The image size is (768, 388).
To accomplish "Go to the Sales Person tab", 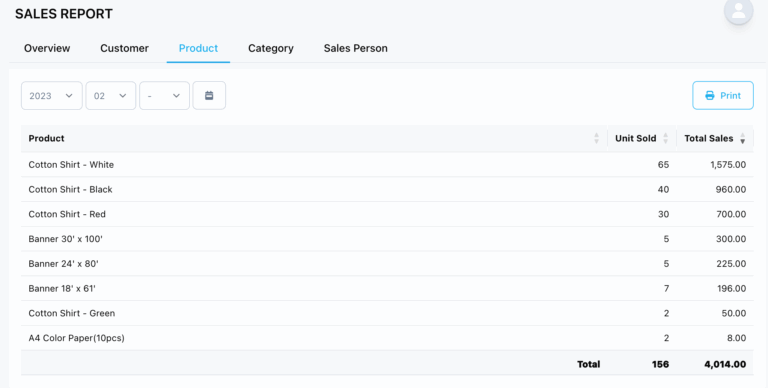I will pyautogui.click(x=356, y=48).
